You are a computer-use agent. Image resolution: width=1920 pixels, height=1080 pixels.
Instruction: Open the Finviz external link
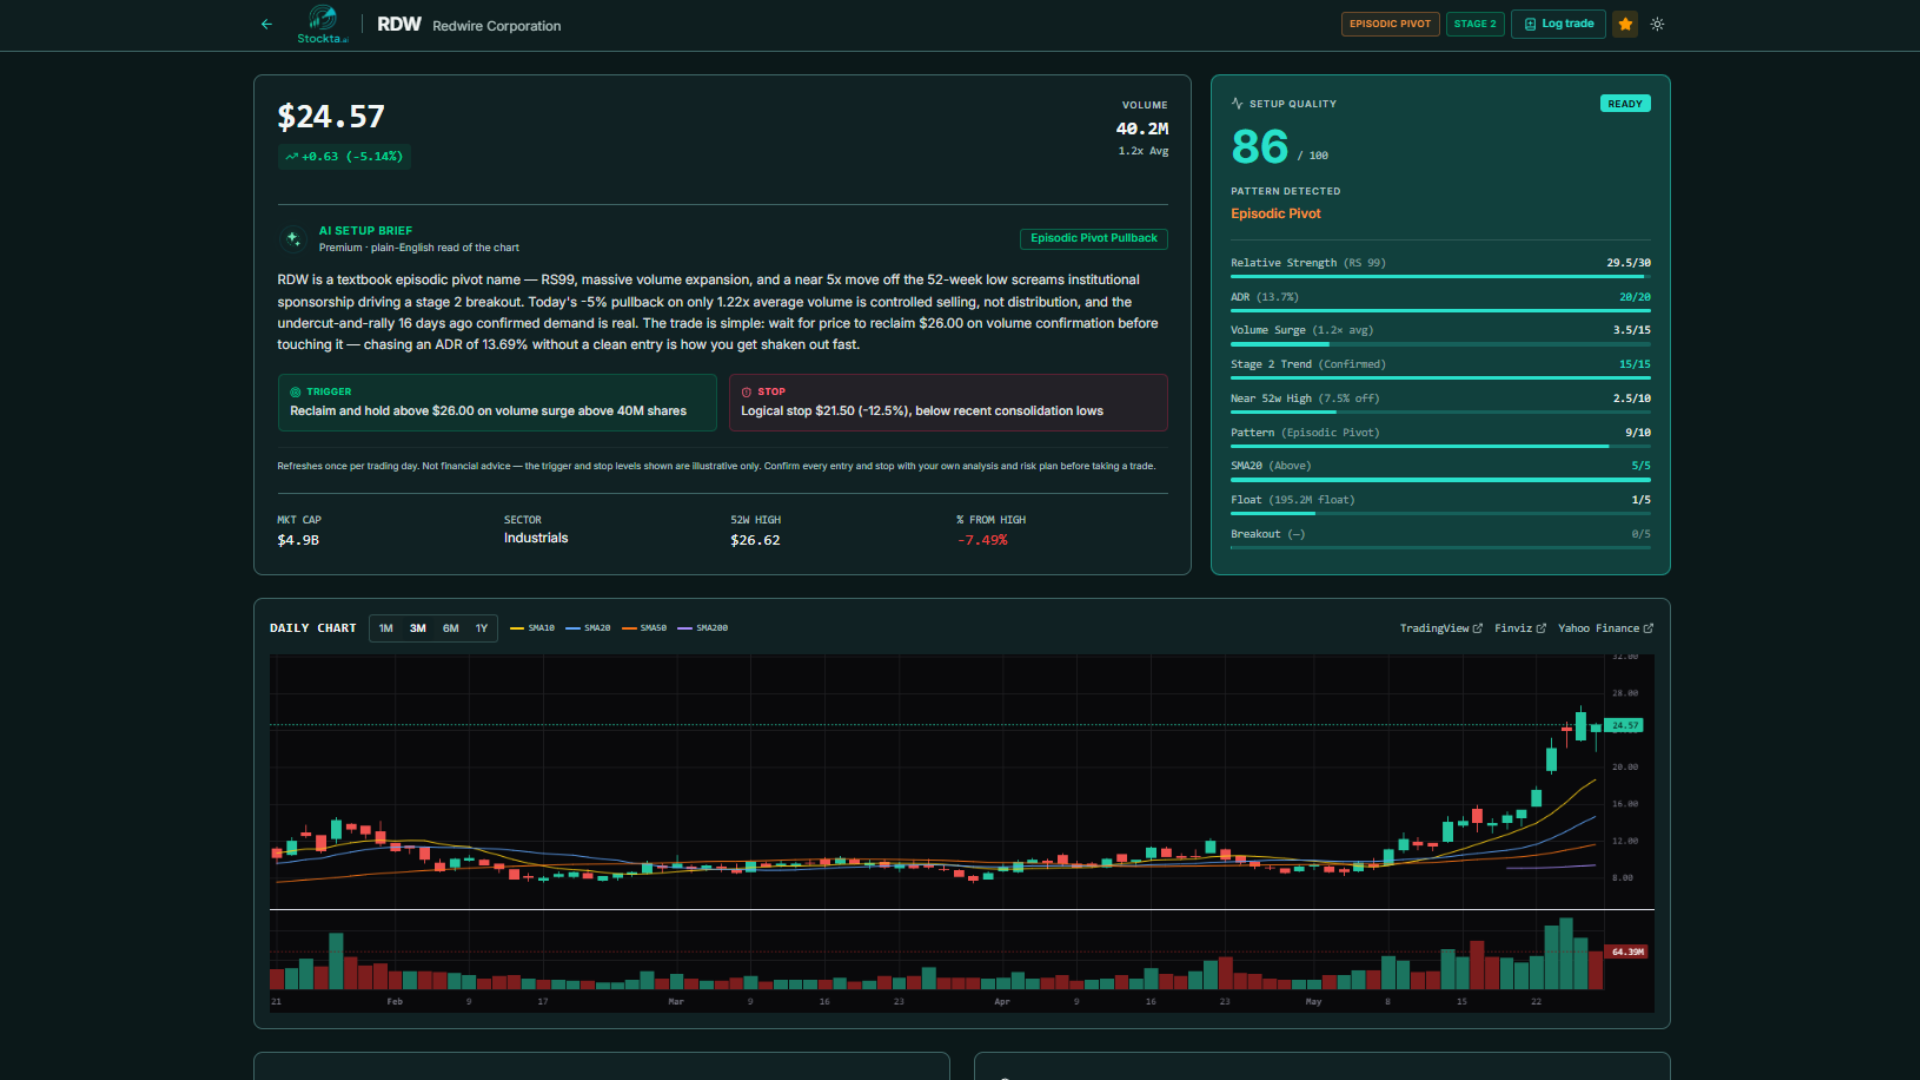(1520, 628)
